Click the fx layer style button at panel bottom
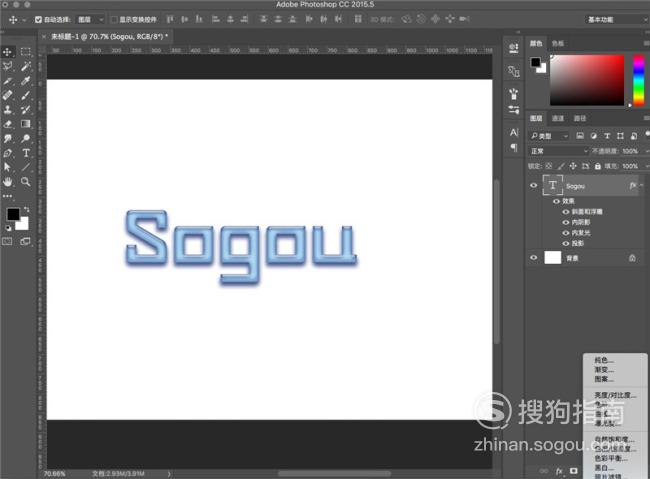Screen dimensions: 650x479 559,471
